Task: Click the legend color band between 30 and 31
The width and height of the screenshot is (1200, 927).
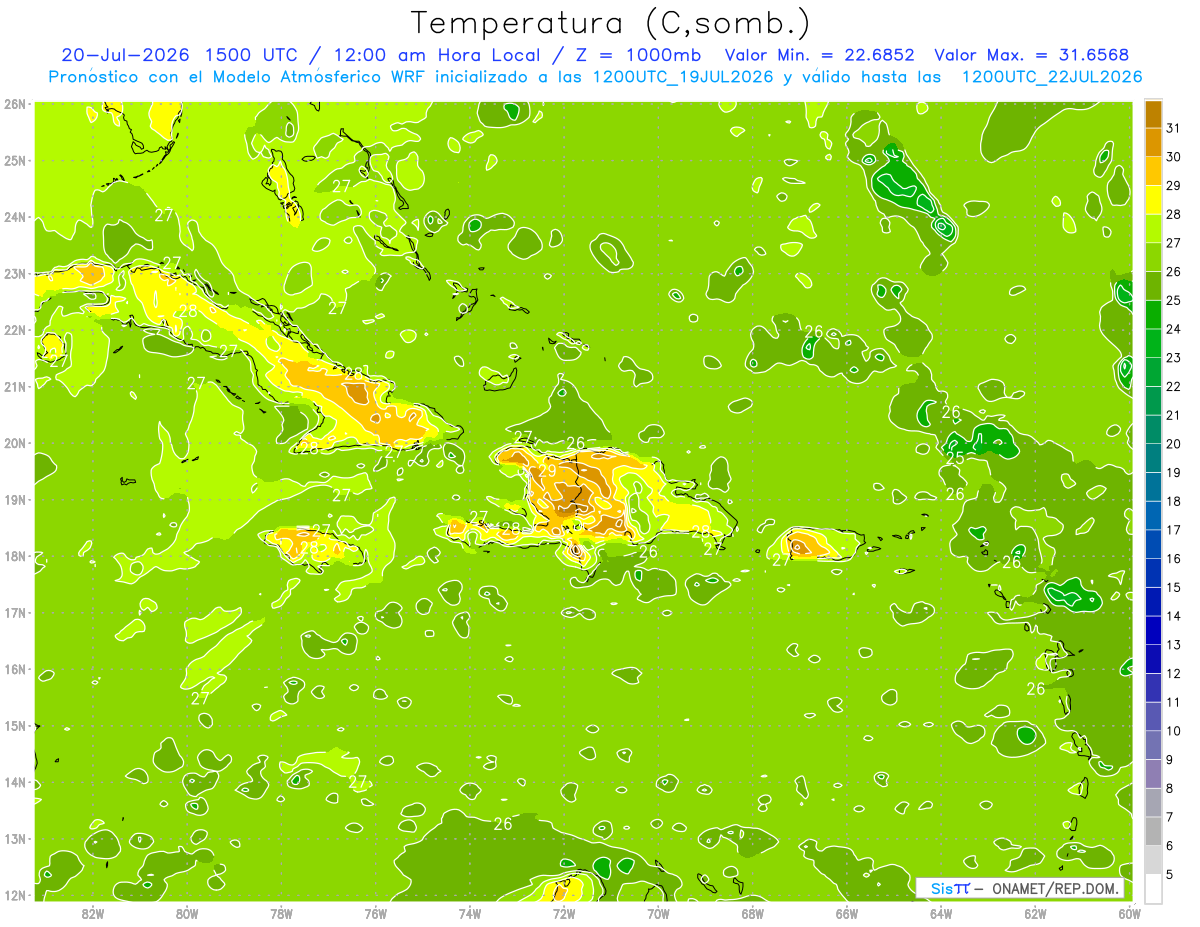Action: click(x=1153, y=142)
